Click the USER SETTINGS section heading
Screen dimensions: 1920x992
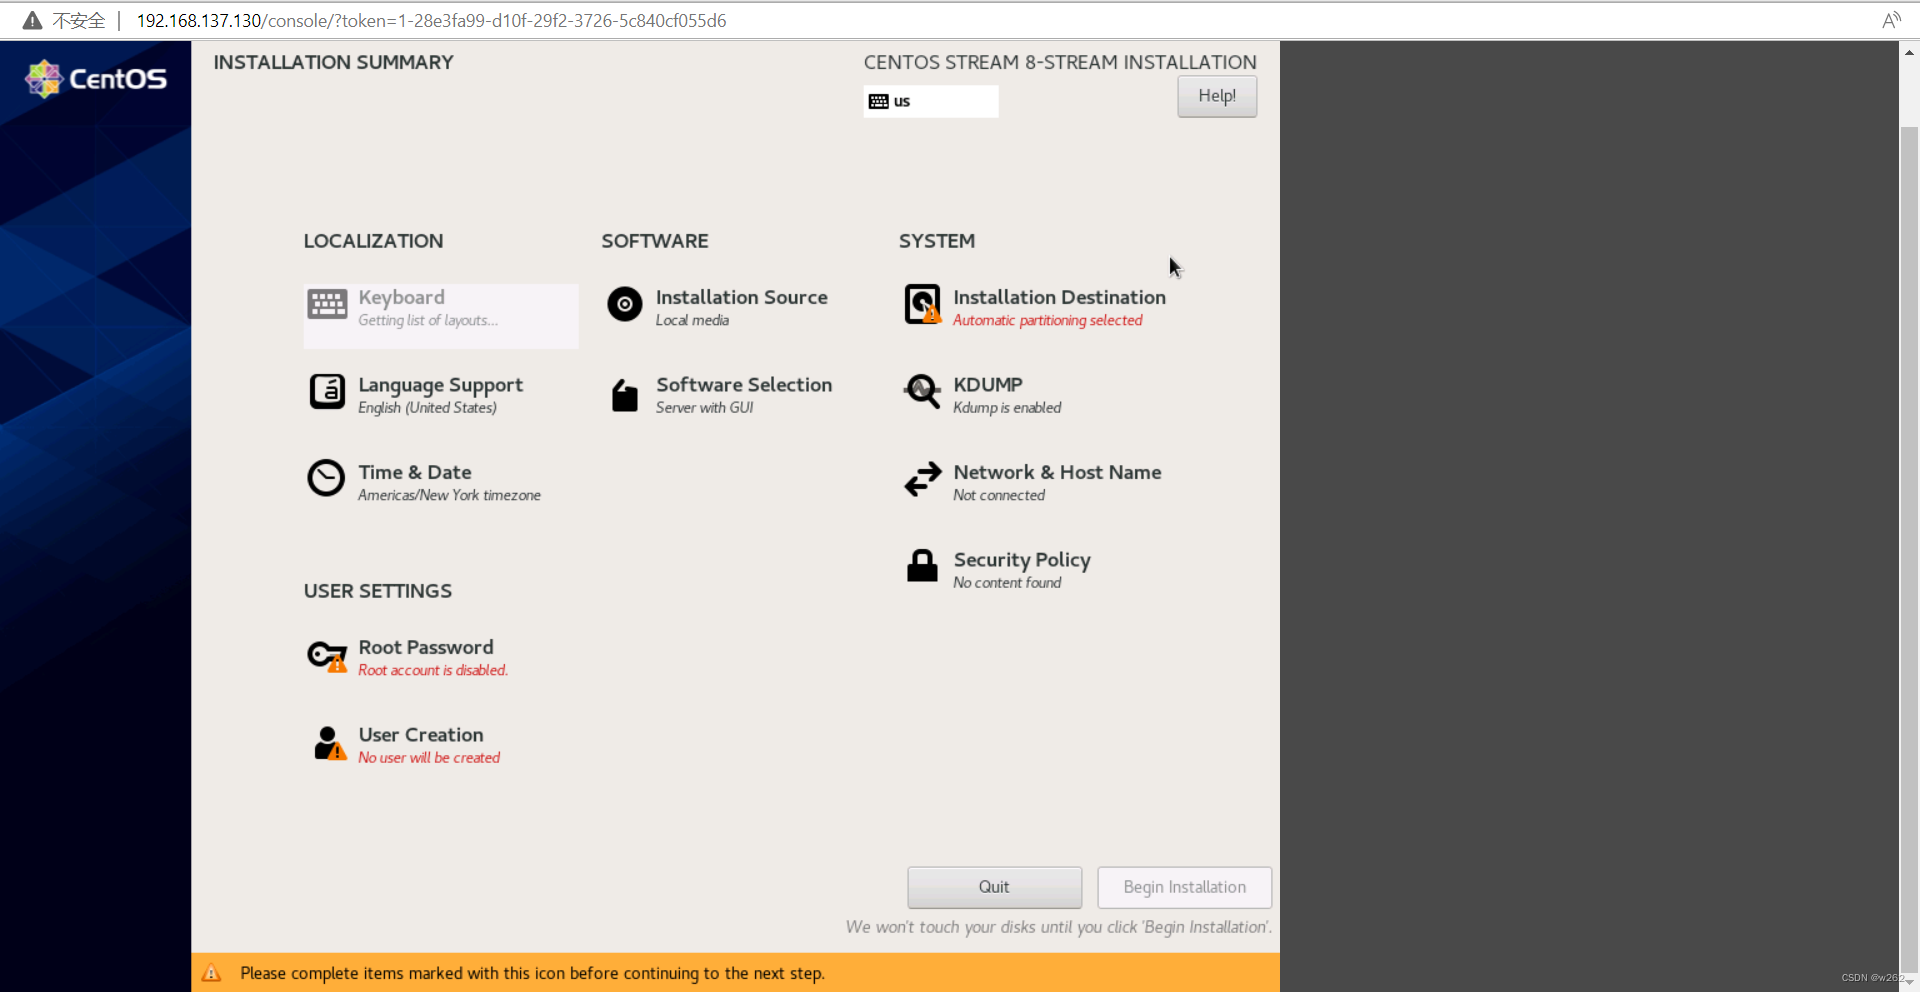point(378,591)
